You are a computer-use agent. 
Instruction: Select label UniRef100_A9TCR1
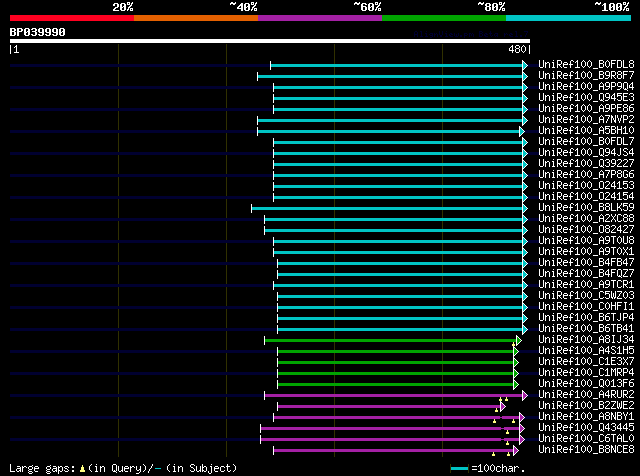(586, 285)
